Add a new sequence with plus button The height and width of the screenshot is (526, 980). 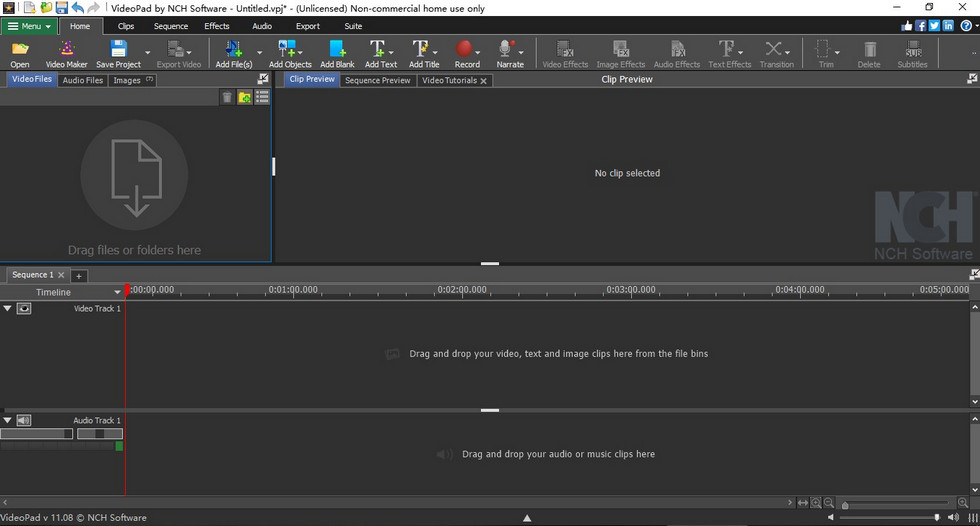(x=79, y=275)
